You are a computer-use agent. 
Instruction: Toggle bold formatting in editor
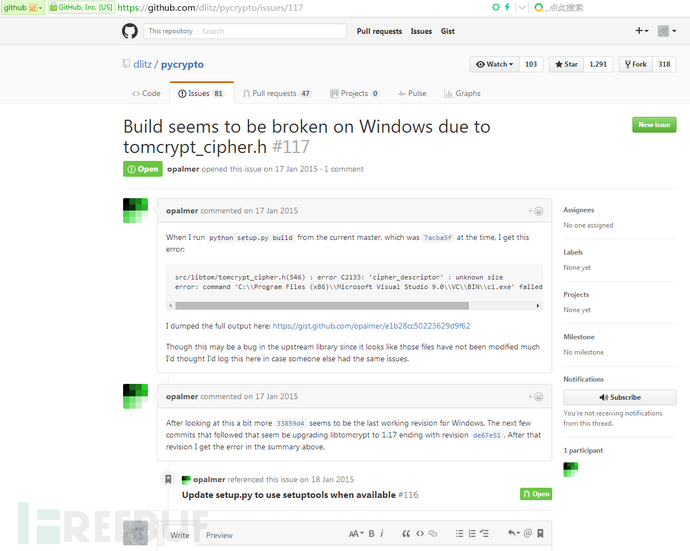pyautogui.click(x=371, y=534)
